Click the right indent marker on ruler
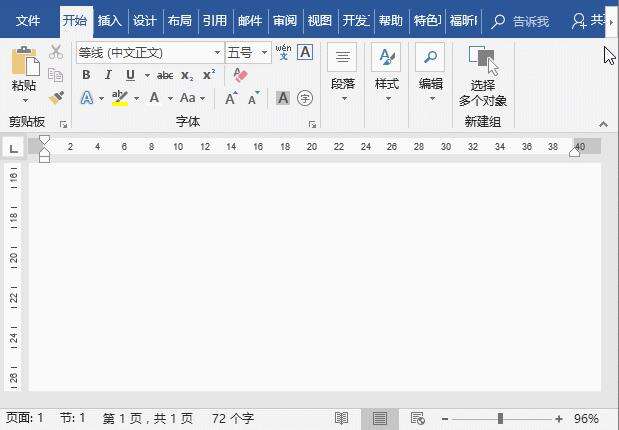 point(574,152)
